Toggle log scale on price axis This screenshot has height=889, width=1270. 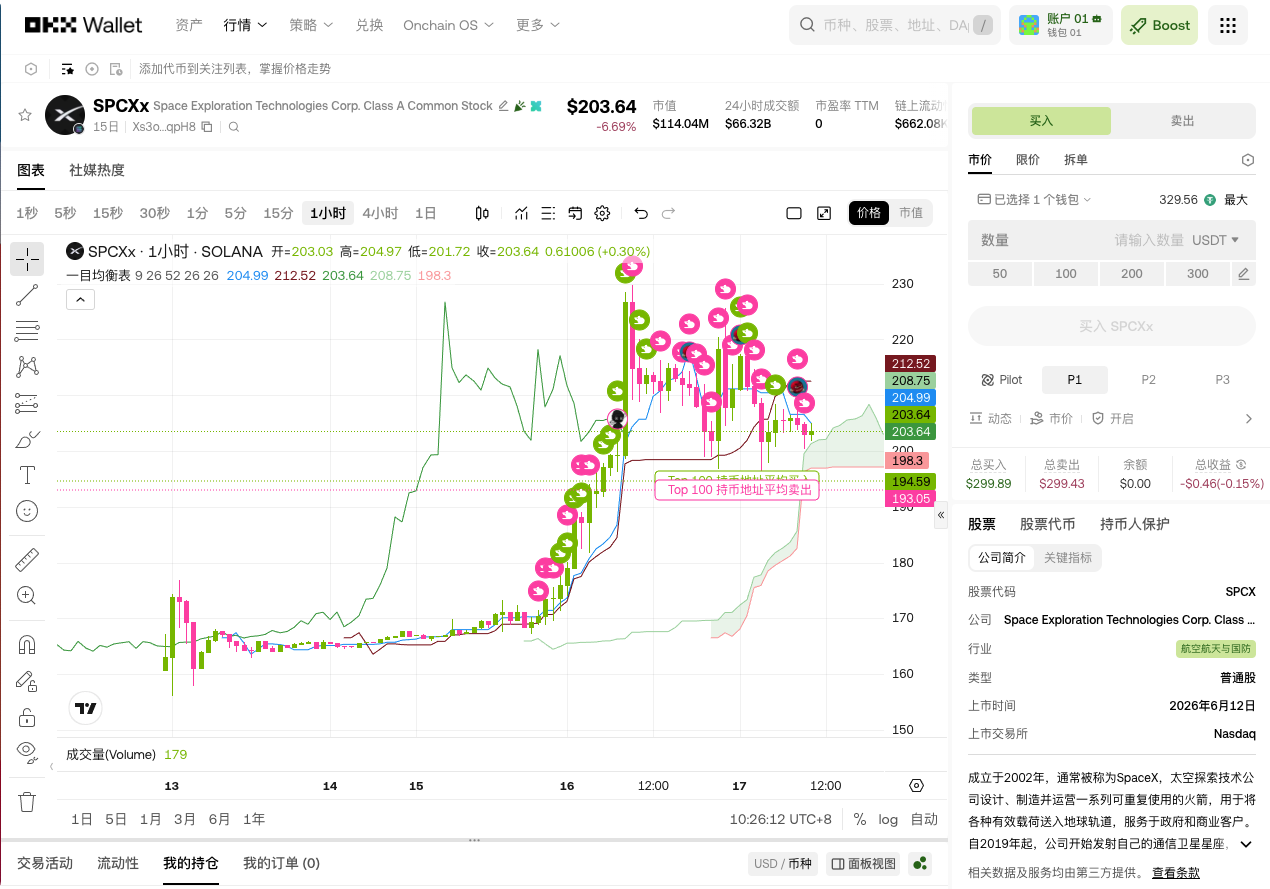click(888, 819)
